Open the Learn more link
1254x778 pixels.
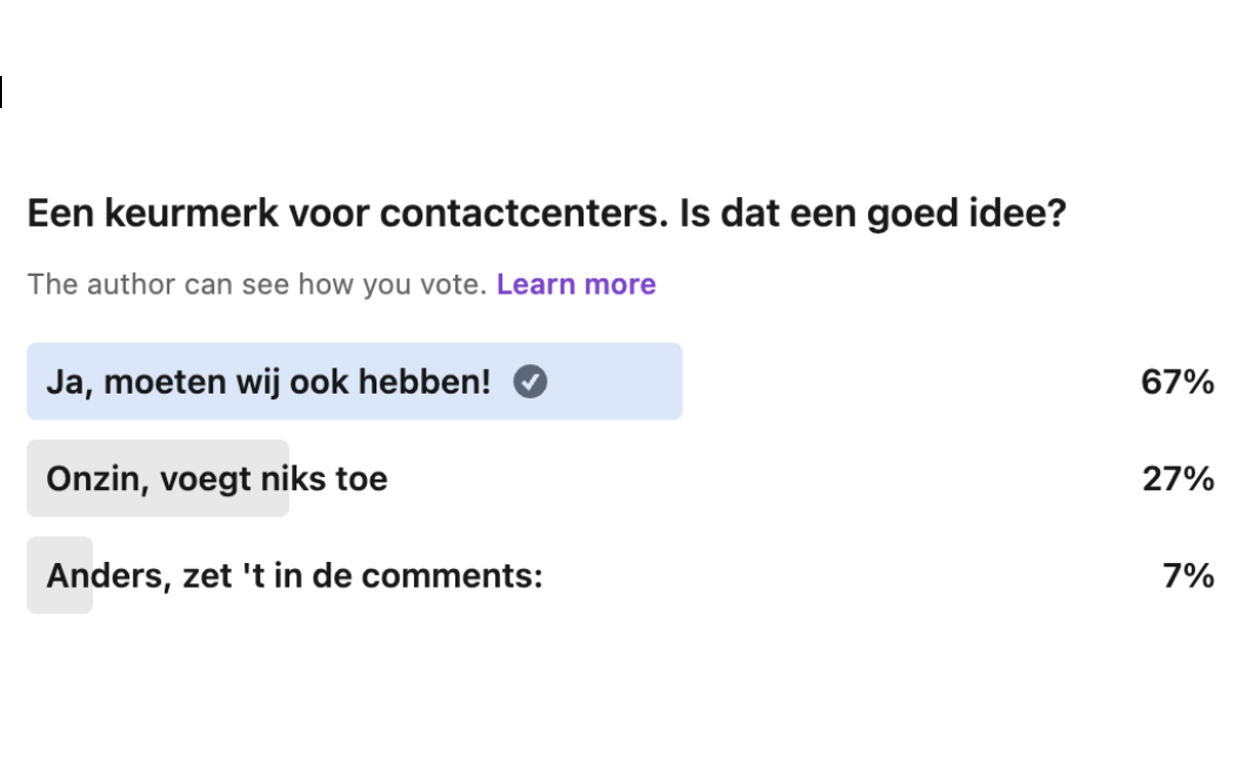click(x=576, y=284)
